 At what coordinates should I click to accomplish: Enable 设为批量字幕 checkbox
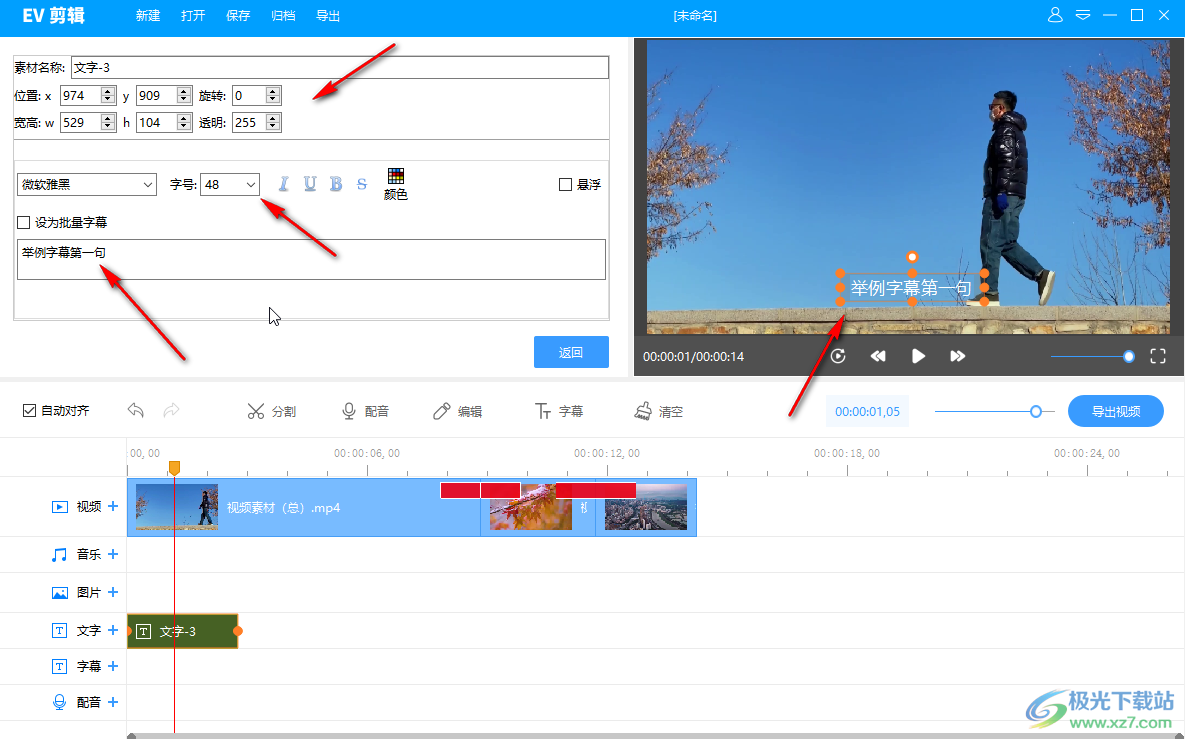coord(23,222)
